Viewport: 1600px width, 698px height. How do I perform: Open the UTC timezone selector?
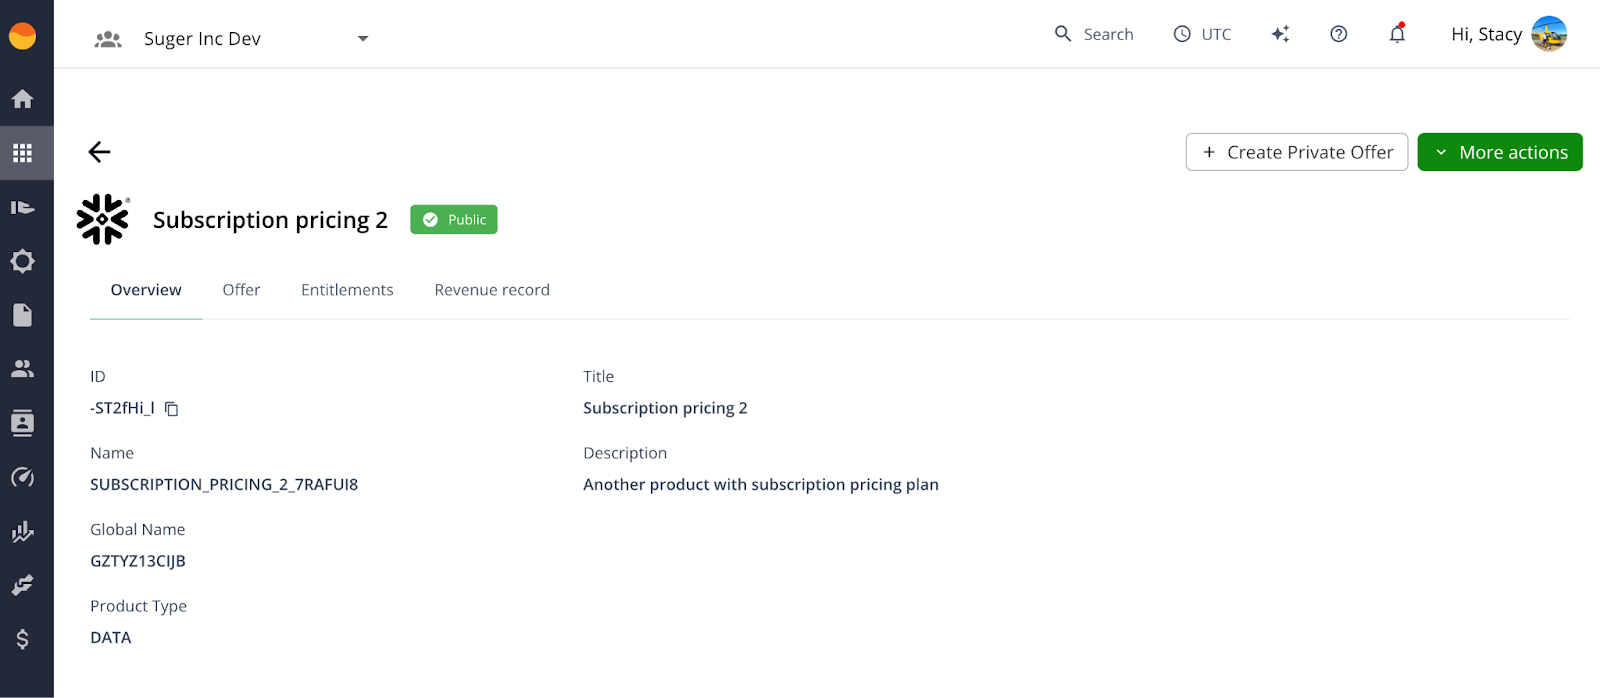tap(1202, 34)
